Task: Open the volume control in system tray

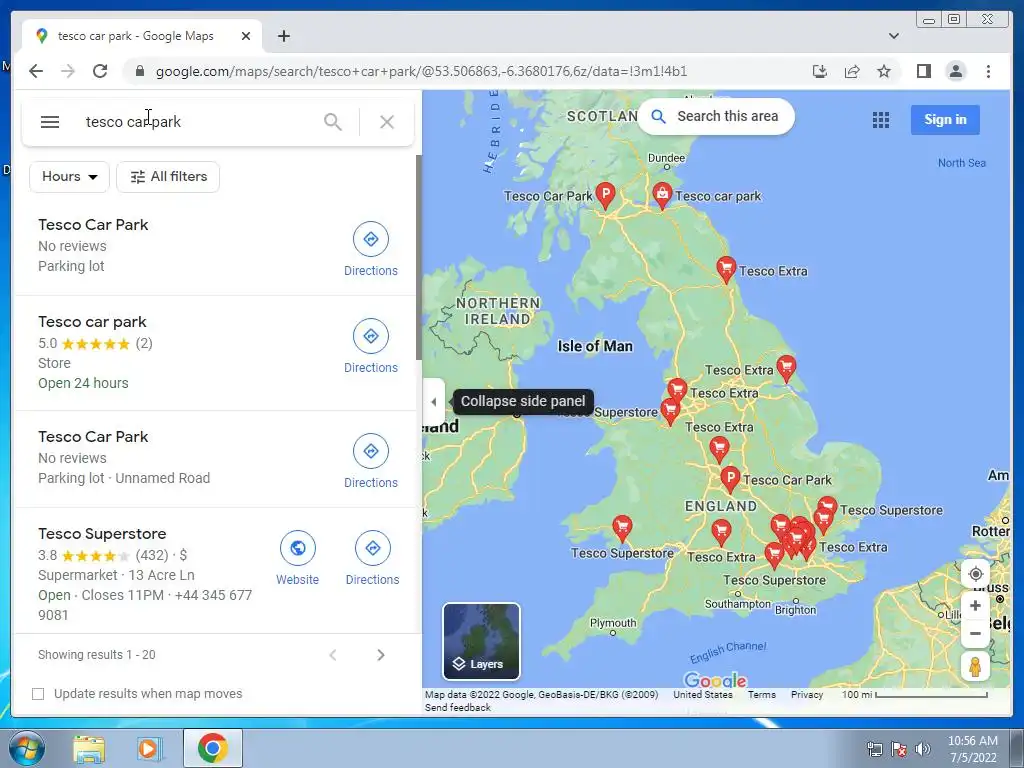Action: coord(923,749)
